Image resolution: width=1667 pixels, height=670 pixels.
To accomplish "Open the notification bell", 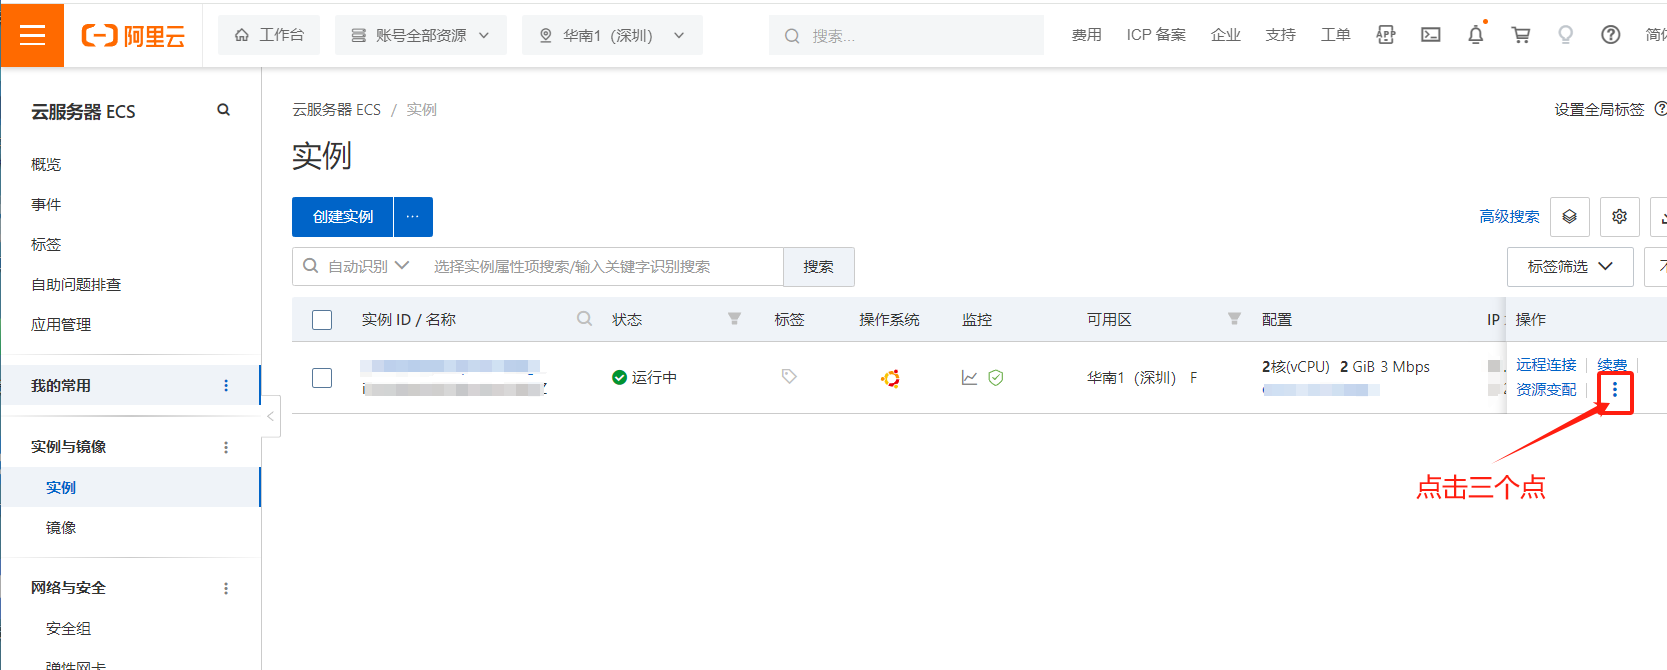I will click(x=1476, y=35).
